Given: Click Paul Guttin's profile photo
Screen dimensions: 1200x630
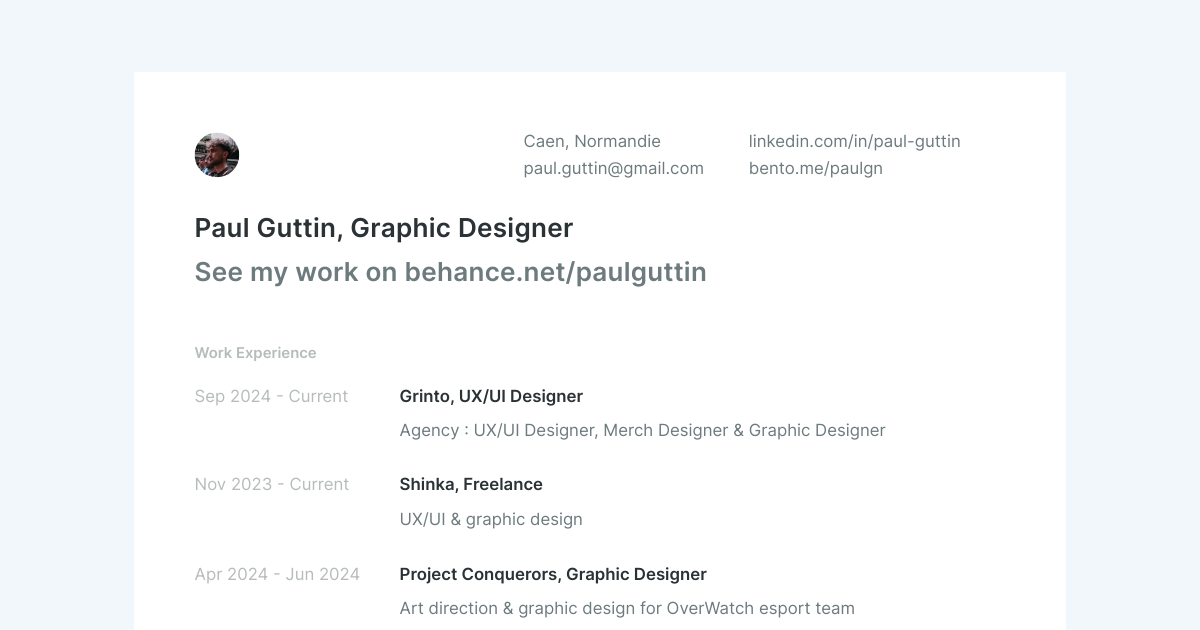Looking at the screenshot, I should click(217, 155).
